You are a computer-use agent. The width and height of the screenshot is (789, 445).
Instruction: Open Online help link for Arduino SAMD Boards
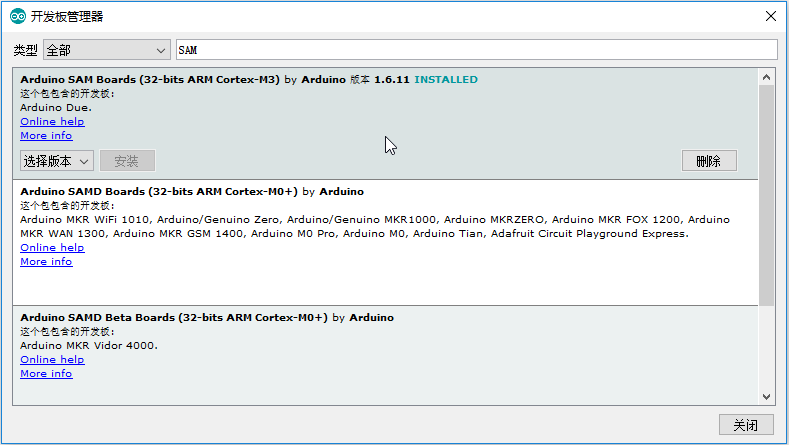[x=52, y=247]
